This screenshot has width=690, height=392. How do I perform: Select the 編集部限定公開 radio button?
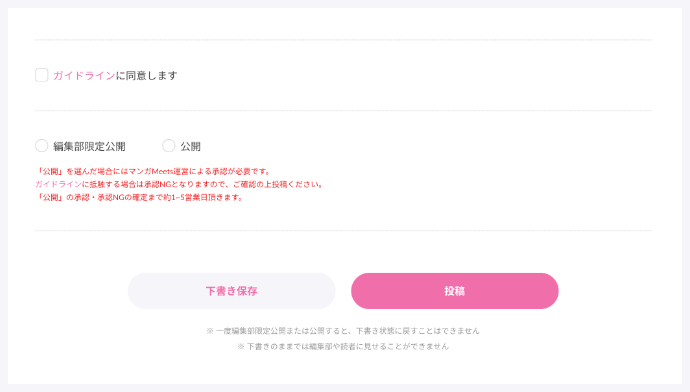tap(41, 146)
